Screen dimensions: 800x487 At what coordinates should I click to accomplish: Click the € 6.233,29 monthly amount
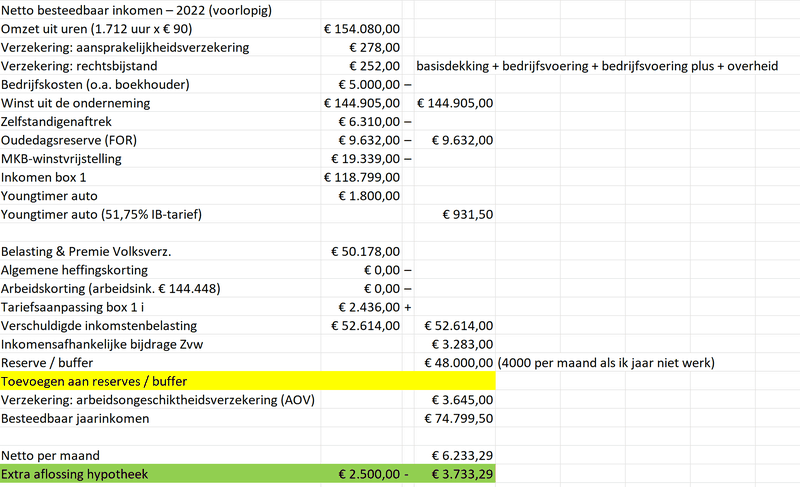(x=463, y=455)
